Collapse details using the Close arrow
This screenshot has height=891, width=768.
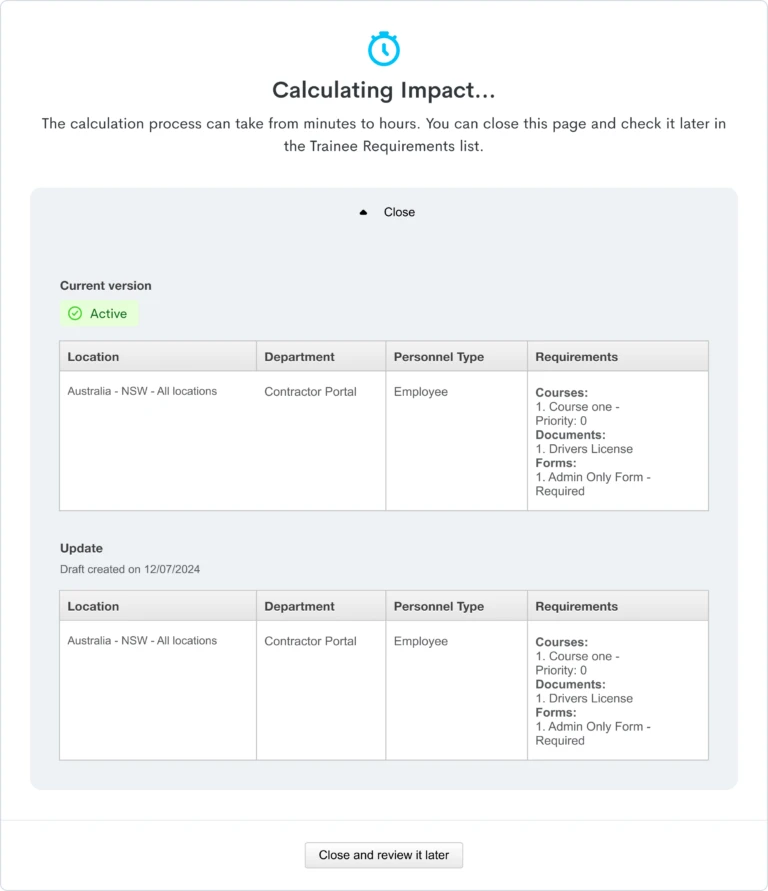coord(364,213)
